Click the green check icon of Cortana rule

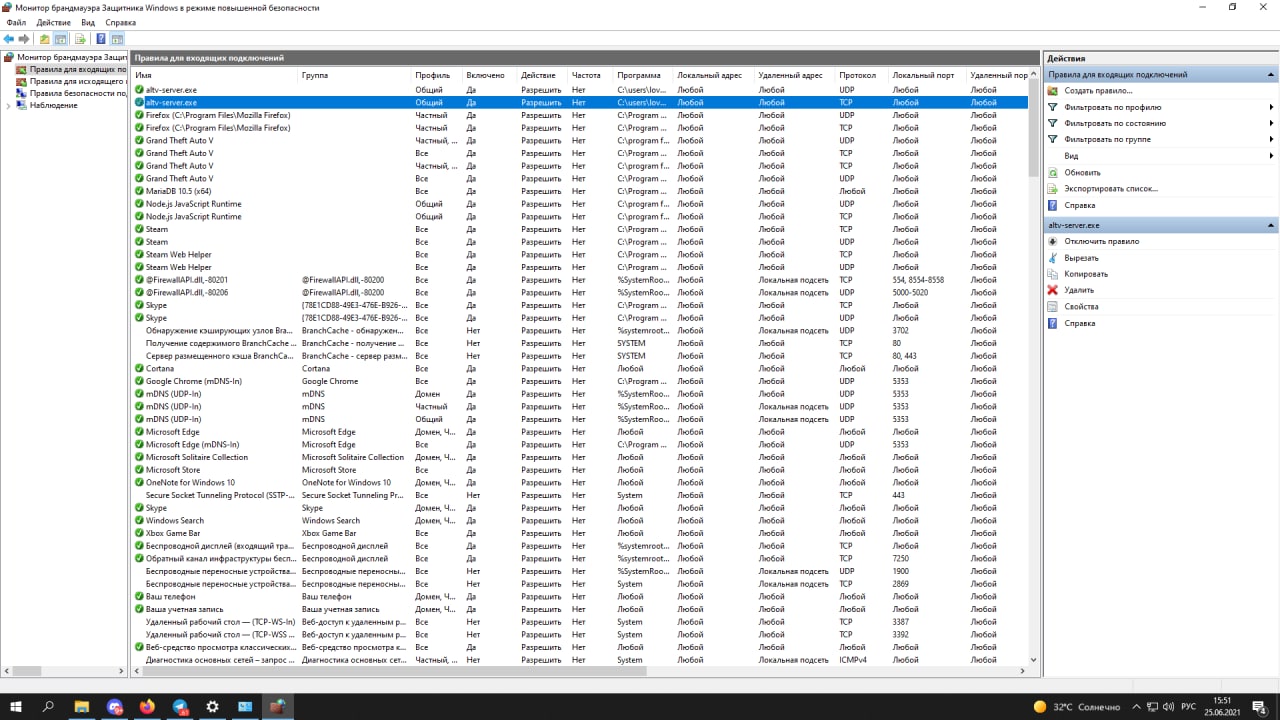point(139,368)
